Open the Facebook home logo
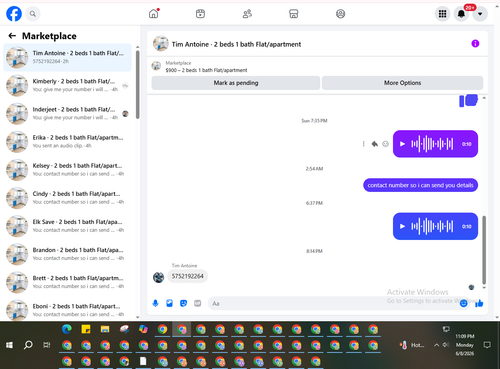The height and width of the screenshot is (369, 500). click(14, 14)
